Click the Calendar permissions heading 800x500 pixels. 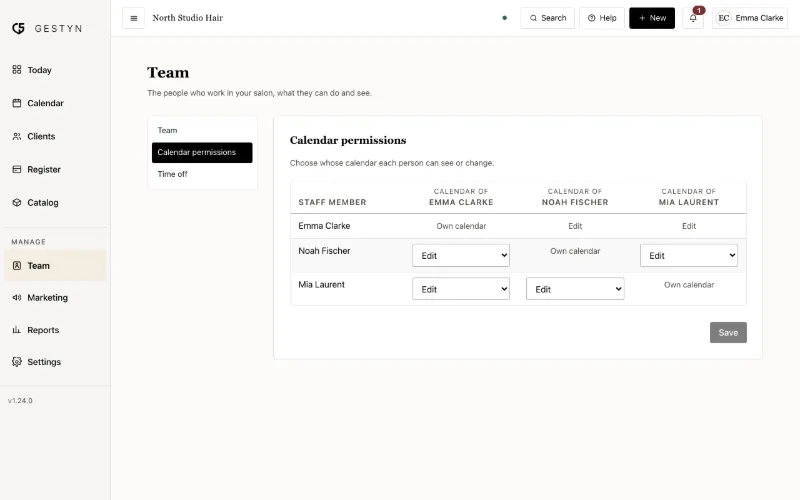(x=348, y=140)
